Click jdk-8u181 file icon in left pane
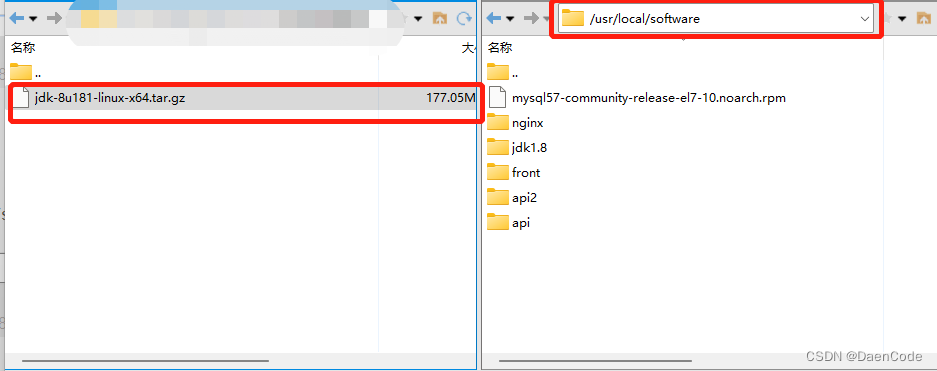The image size is (937, 371). [x=21, y=97]
